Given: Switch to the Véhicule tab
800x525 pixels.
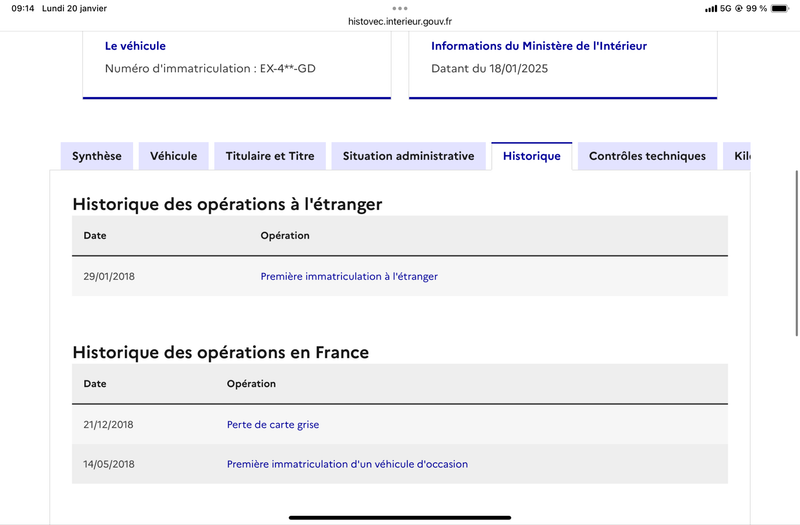Looking at the screenshot, I should coord(173,156).
